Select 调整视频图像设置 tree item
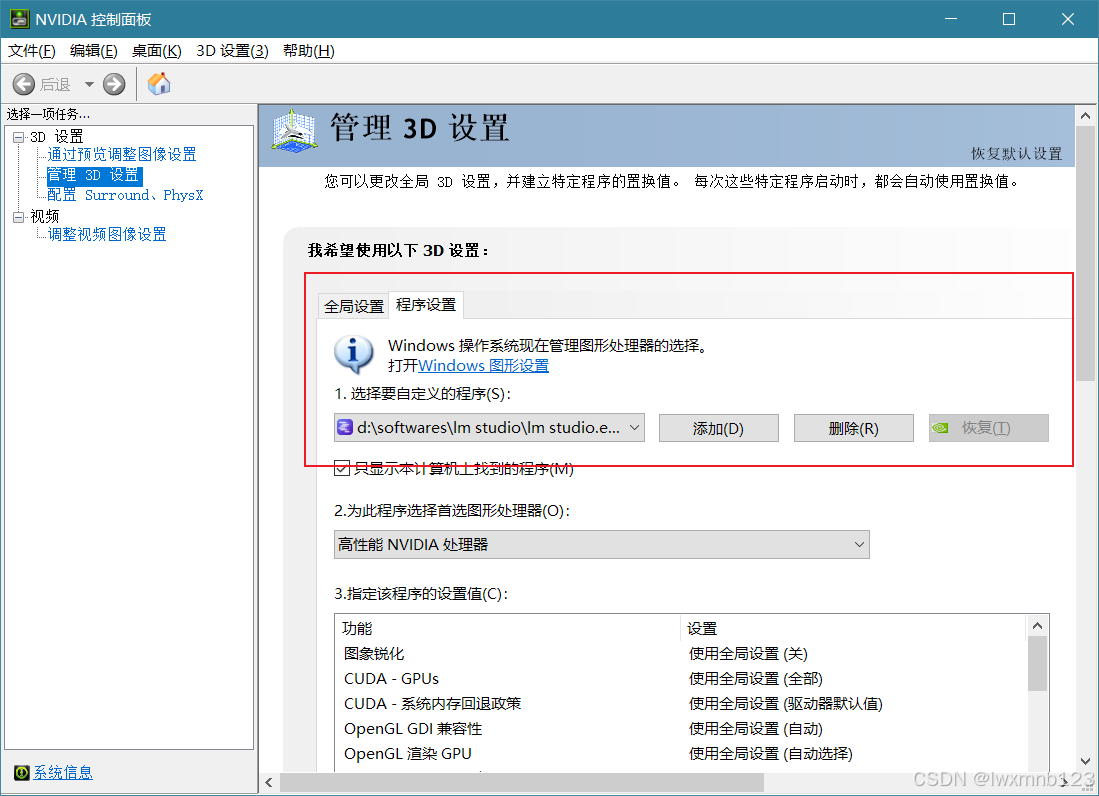 (x=107, y=234)
